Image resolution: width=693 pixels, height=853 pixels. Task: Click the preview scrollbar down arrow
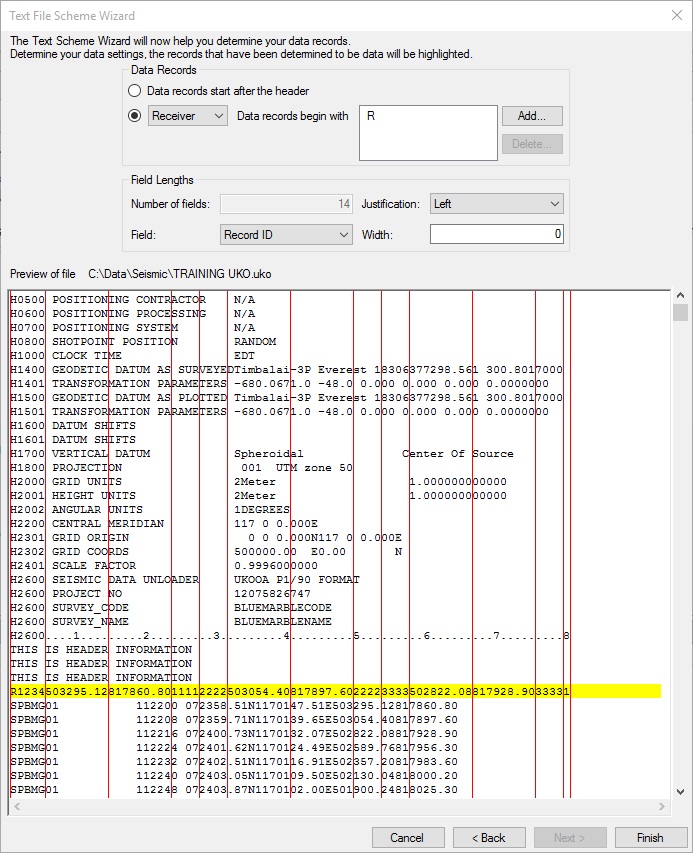[680, 792]
